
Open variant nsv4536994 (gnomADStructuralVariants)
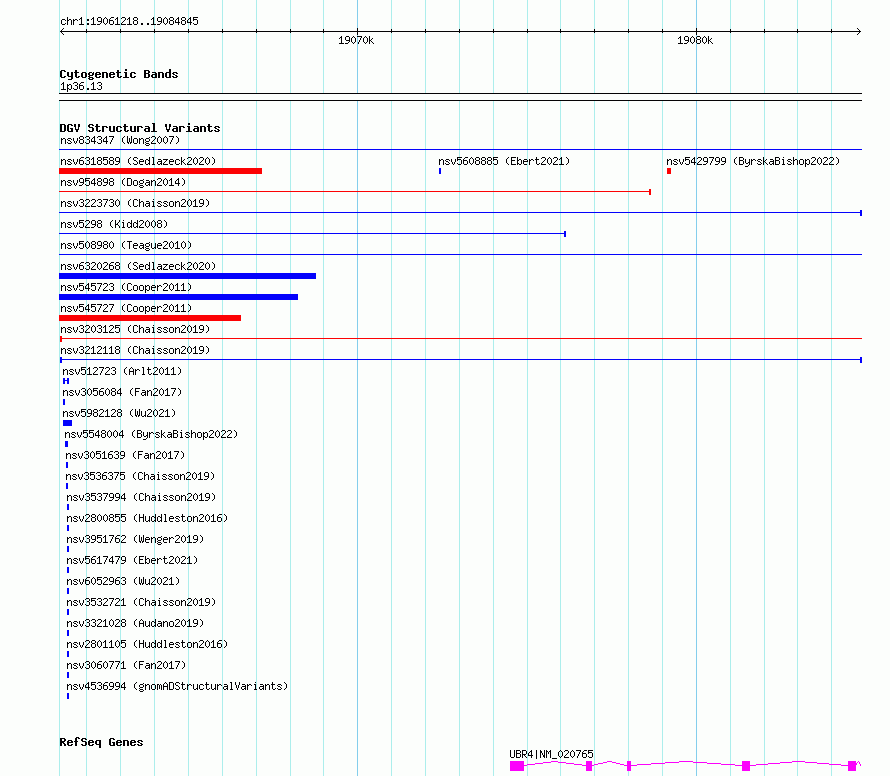pyautogui.click(x=177, y=686)
